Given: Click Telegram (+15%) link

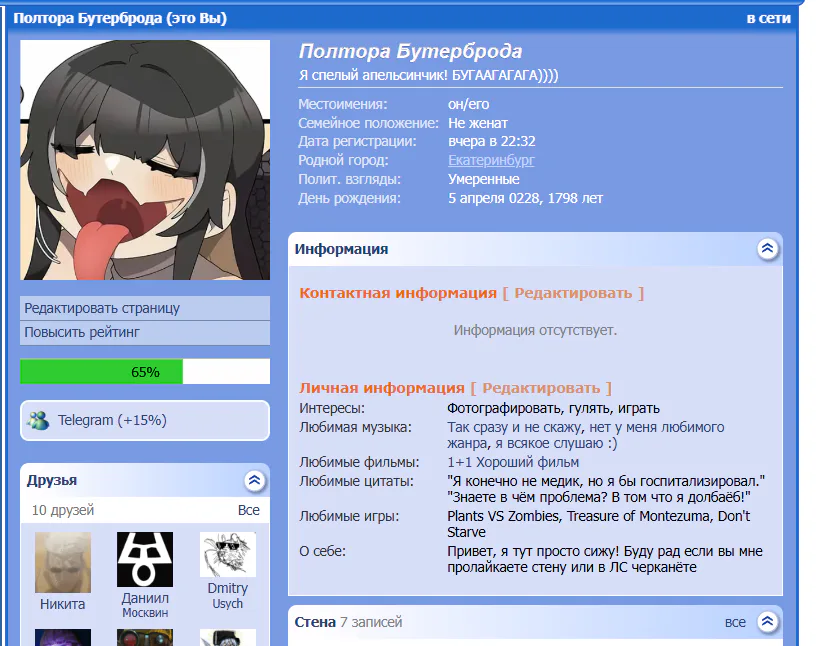Looking at the screenshot, I should click(x=112, y=420).
